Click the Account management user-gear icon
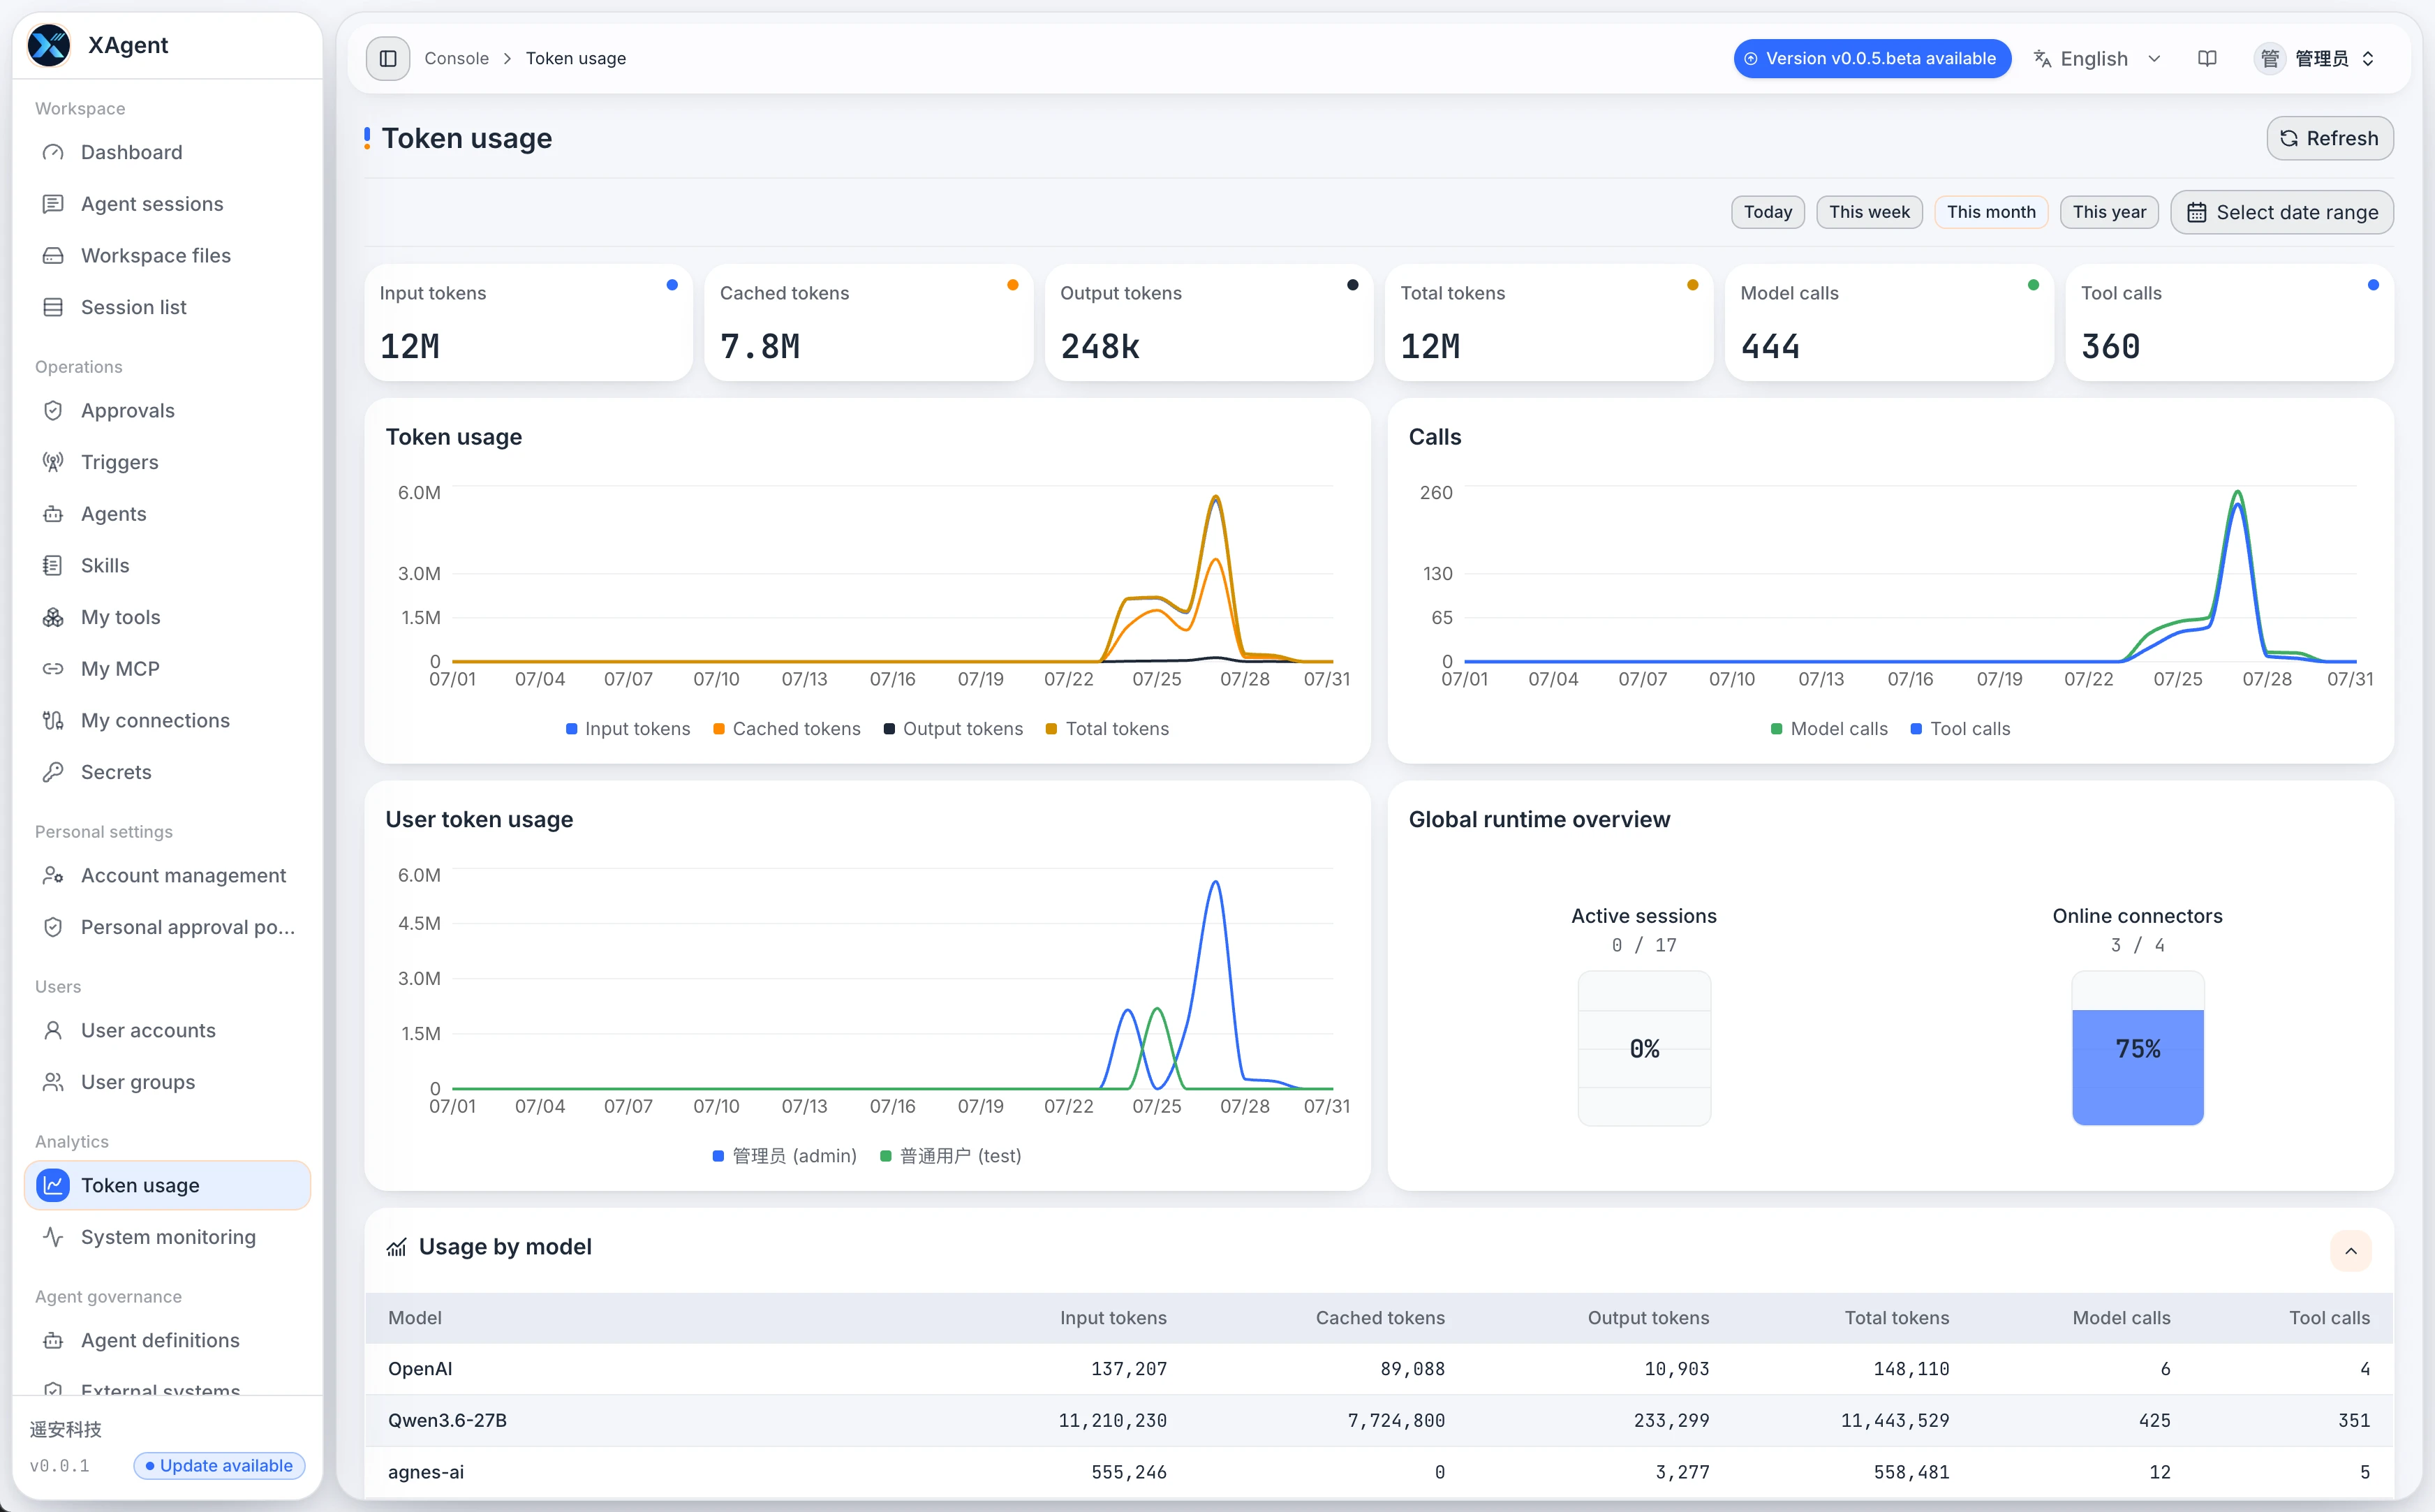2435x1512 pixels. 53,875
